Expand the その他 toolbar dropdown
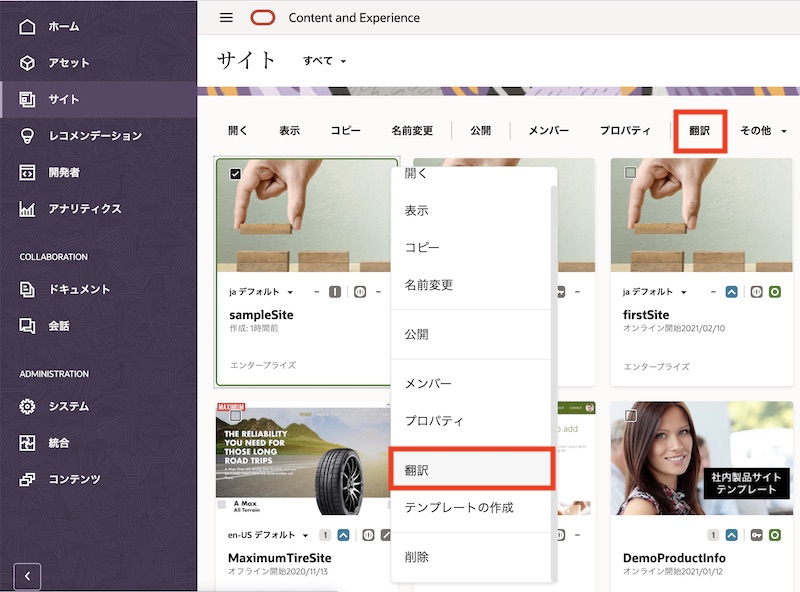The height and width of the screenshot is (592, 800). point(763,131)
